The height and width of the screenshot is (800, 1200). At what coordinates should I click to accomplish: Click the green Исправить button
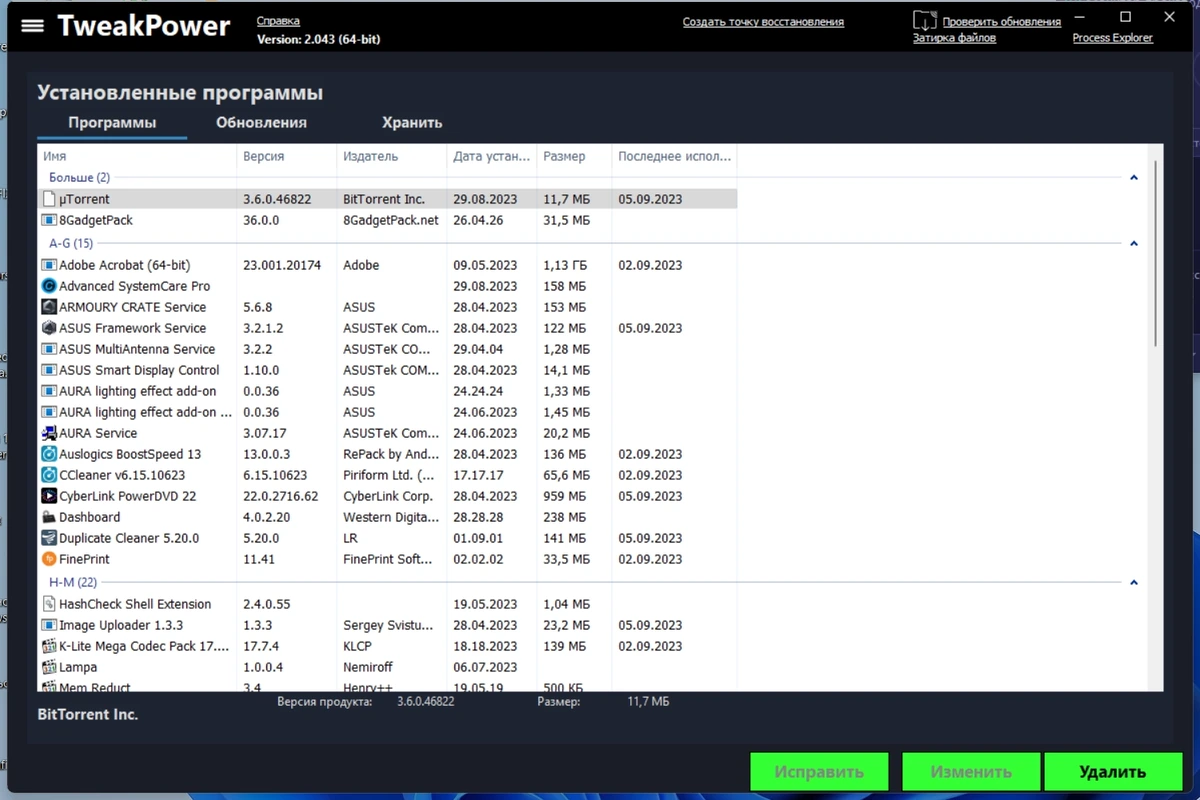pos(819,772)
